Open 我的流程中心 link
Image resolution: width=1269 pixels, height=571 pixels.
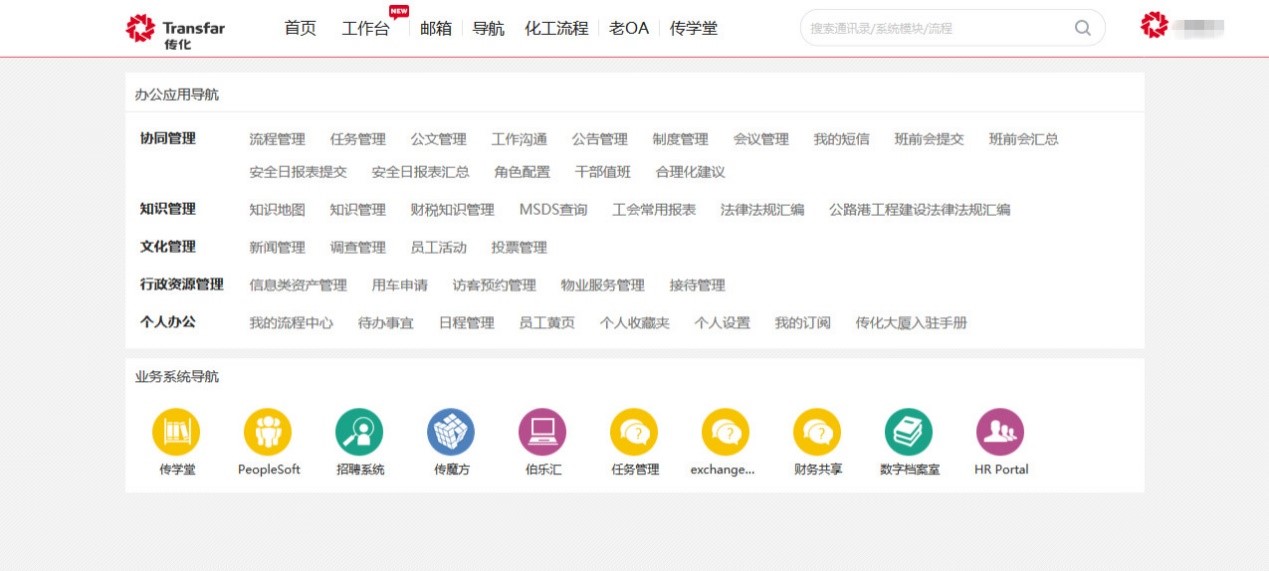tap(291, 323)
